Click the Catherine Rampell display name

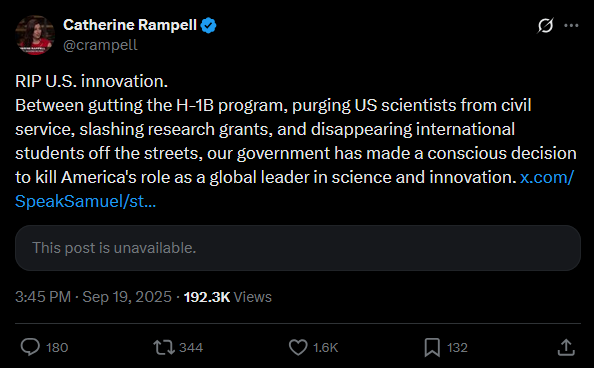[130, 25]
